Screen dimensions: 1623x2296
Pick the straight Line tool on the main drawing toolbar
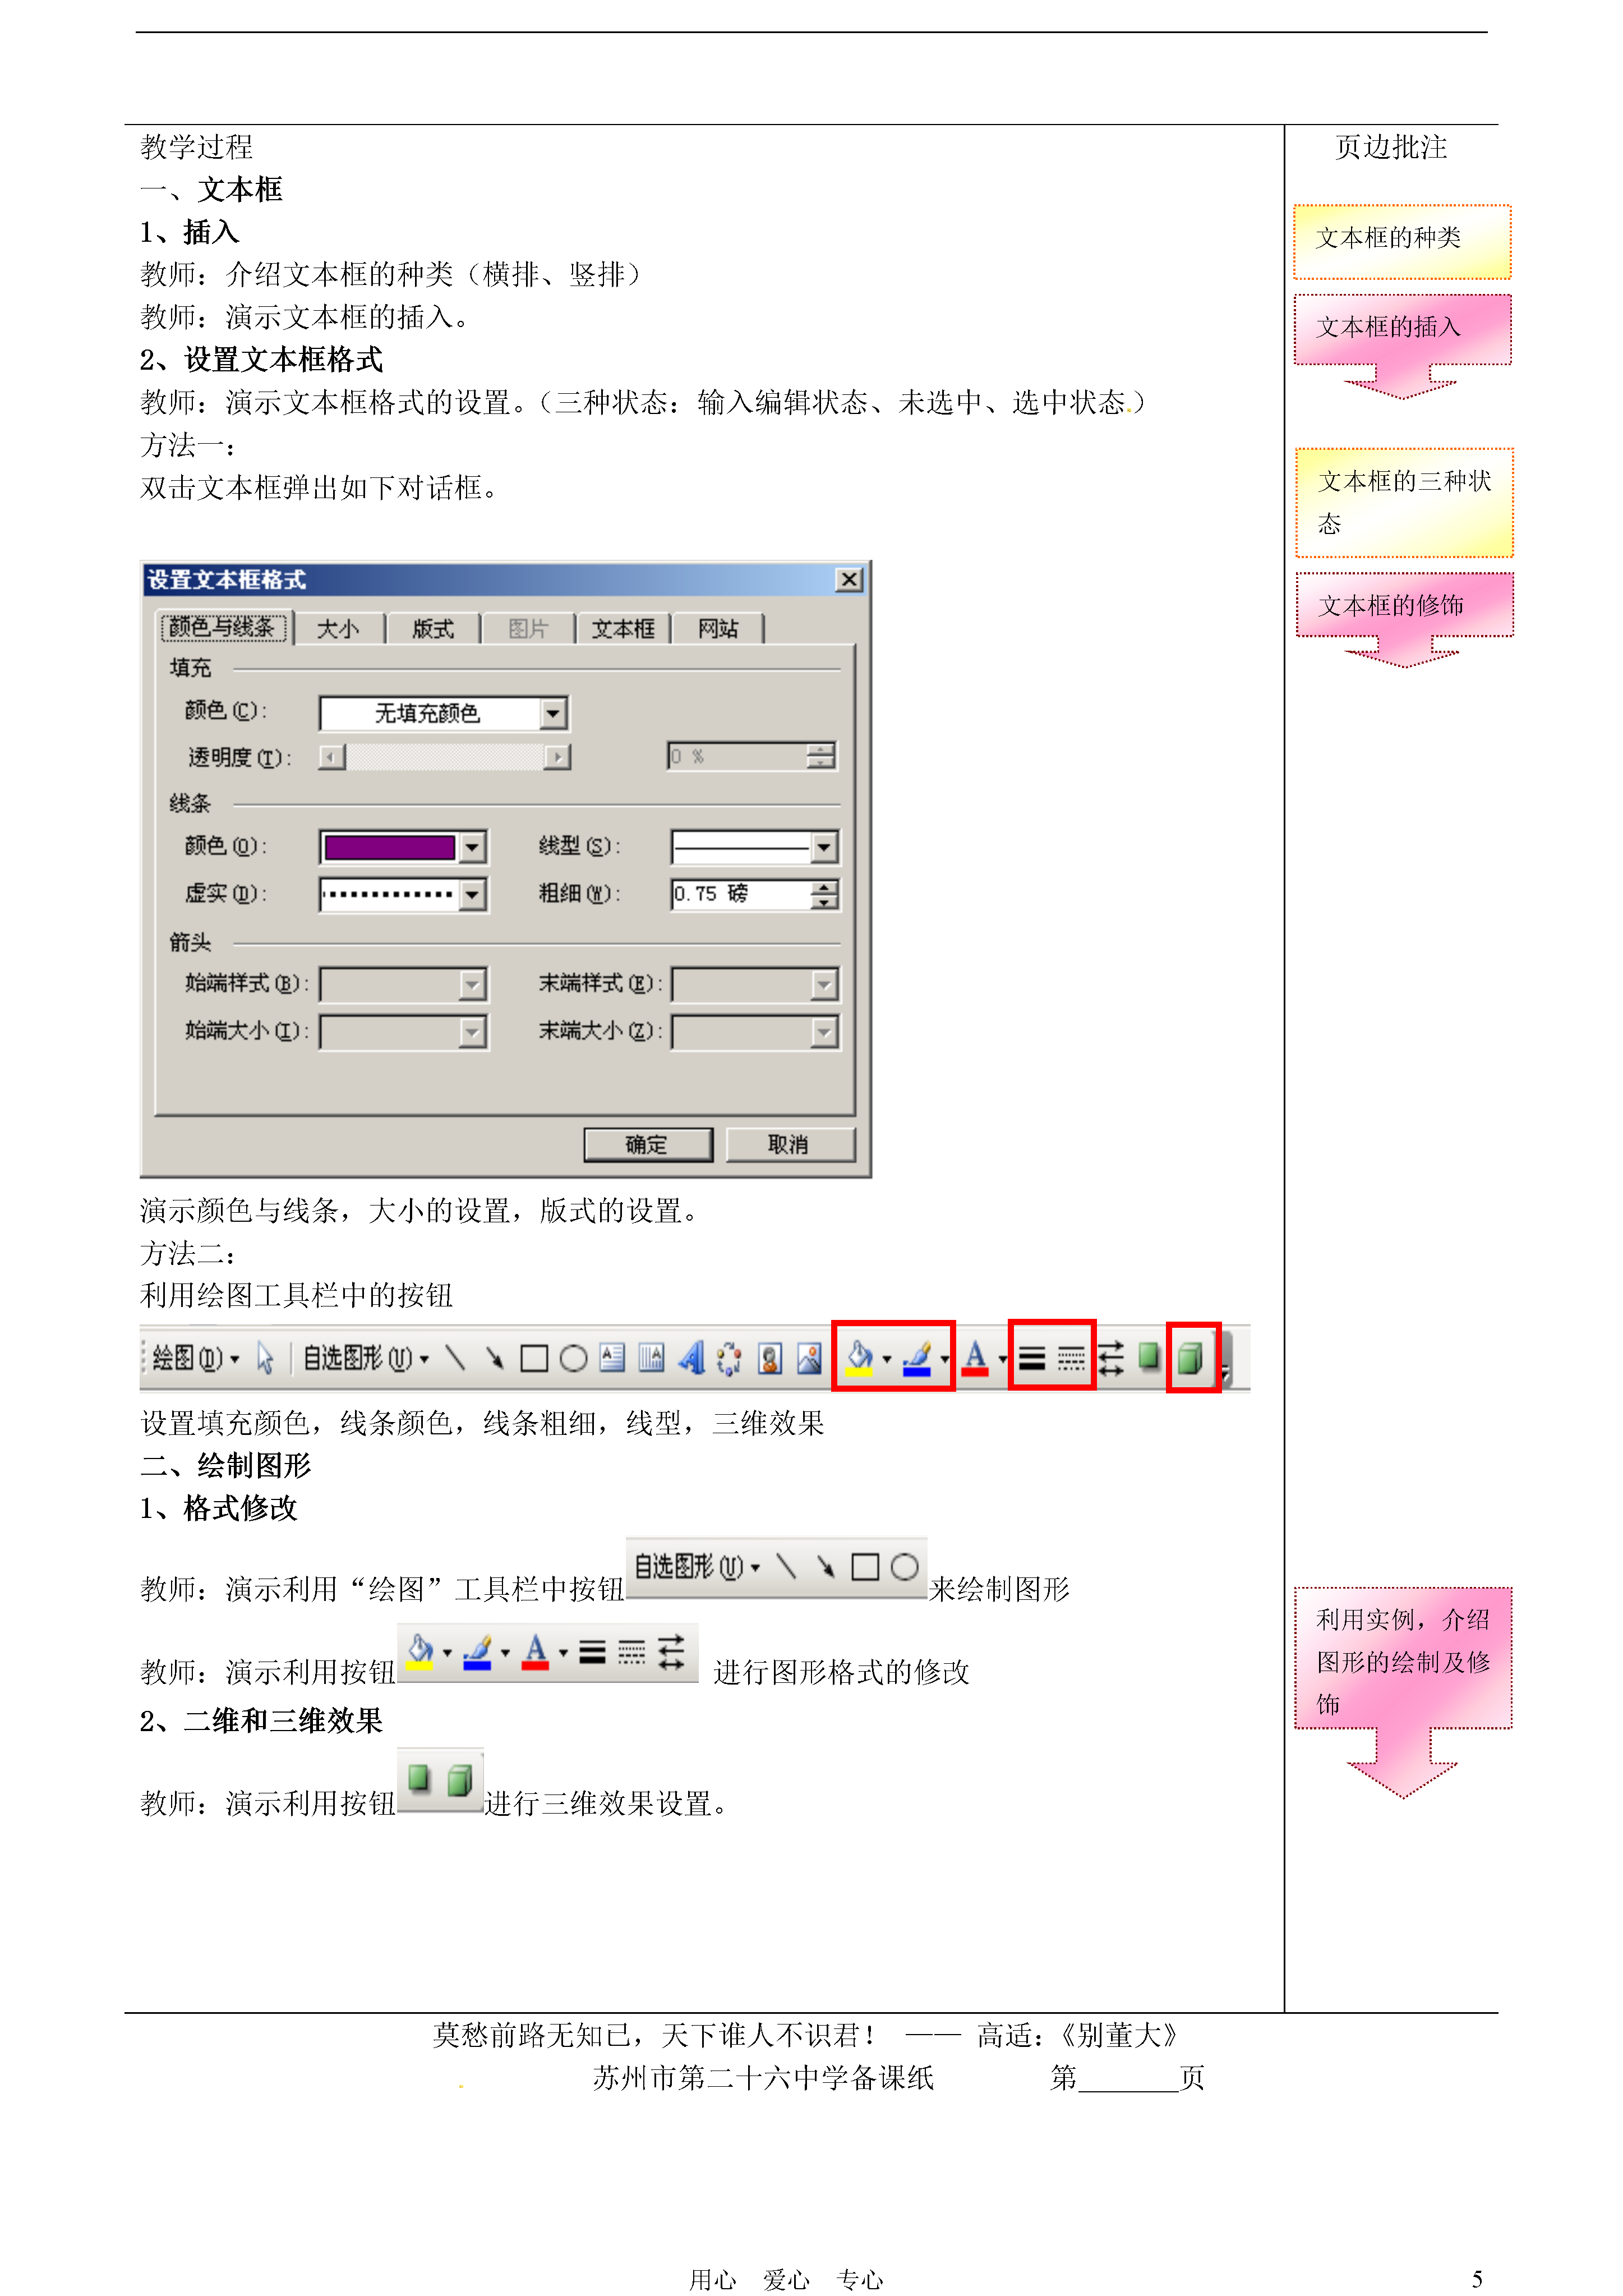455,1358
